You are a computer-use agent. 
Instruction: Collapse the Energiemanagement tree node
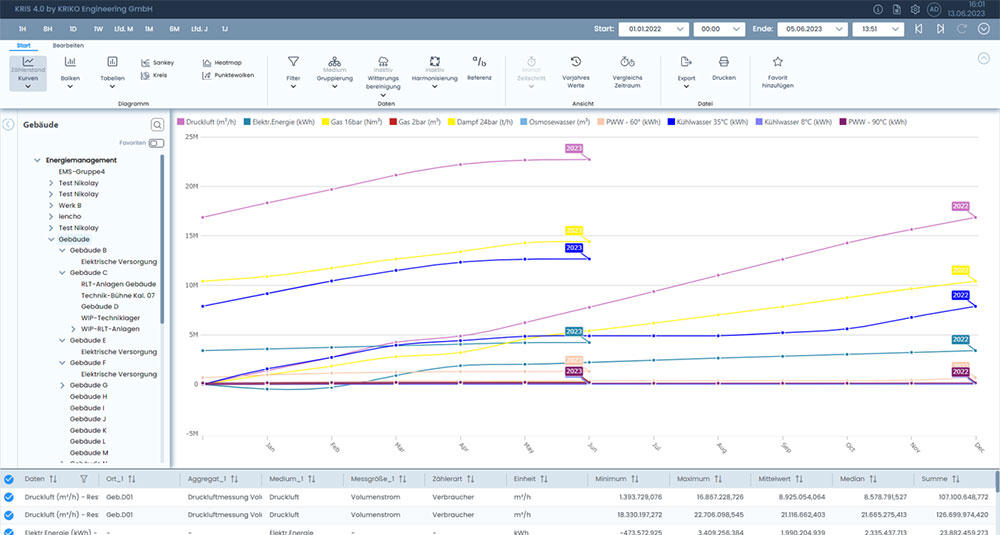coord(37,161)
